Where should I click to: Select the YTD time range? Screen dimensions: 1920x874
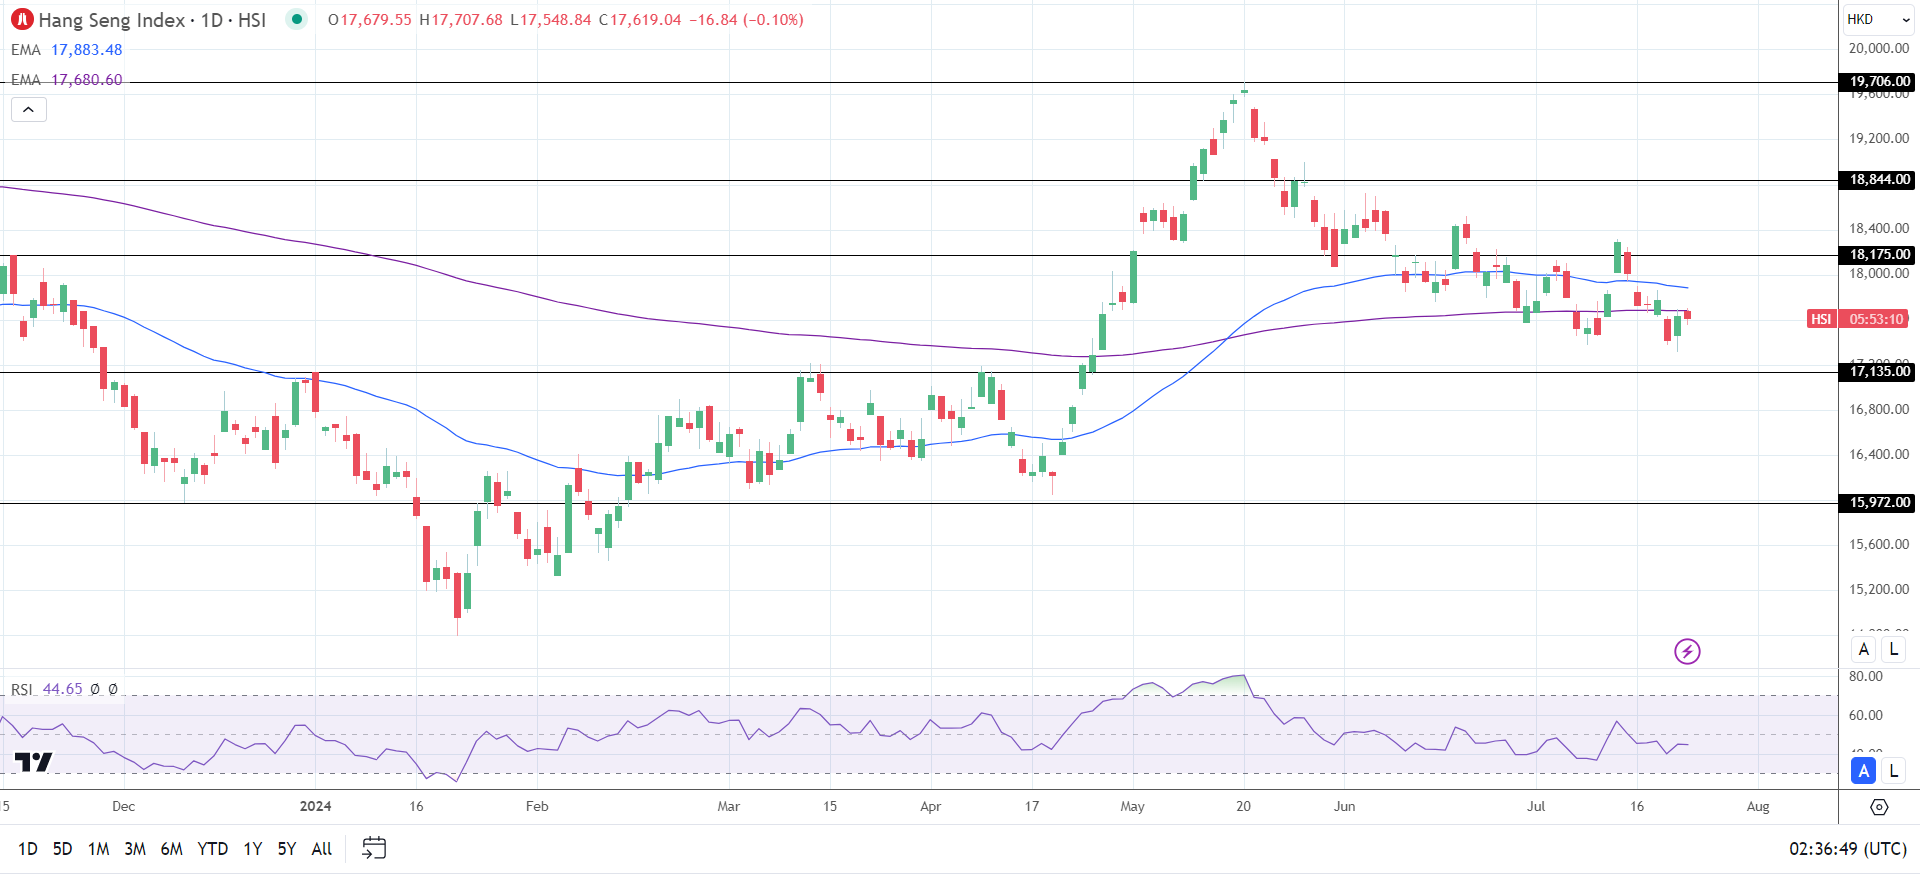(213, 849)
